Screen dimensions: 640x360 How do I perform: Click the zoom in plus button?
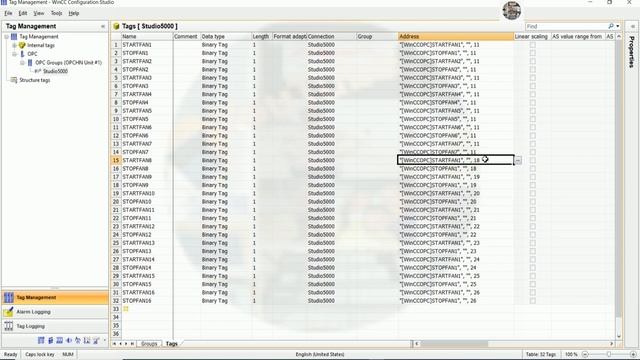tap(633, 354)
